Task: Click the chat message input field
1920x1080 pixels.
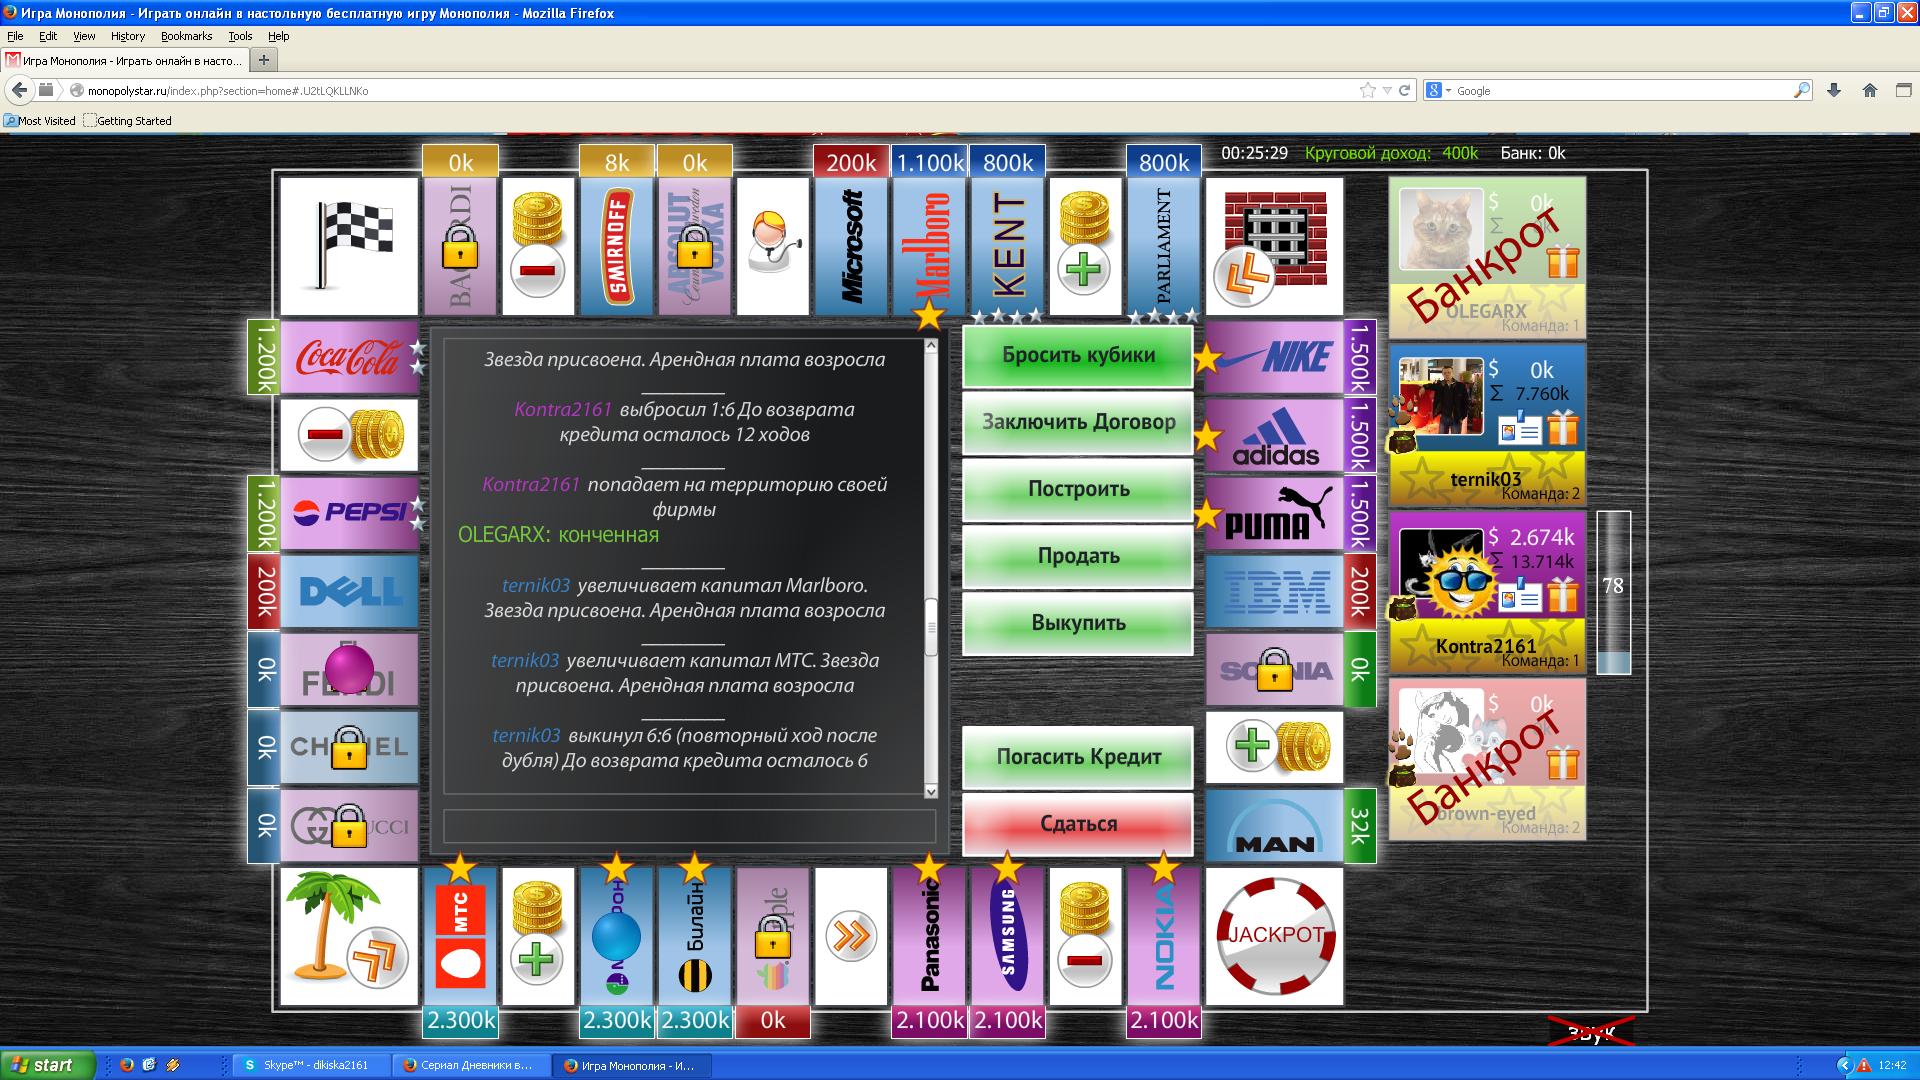Action: (x=690, y=826)
